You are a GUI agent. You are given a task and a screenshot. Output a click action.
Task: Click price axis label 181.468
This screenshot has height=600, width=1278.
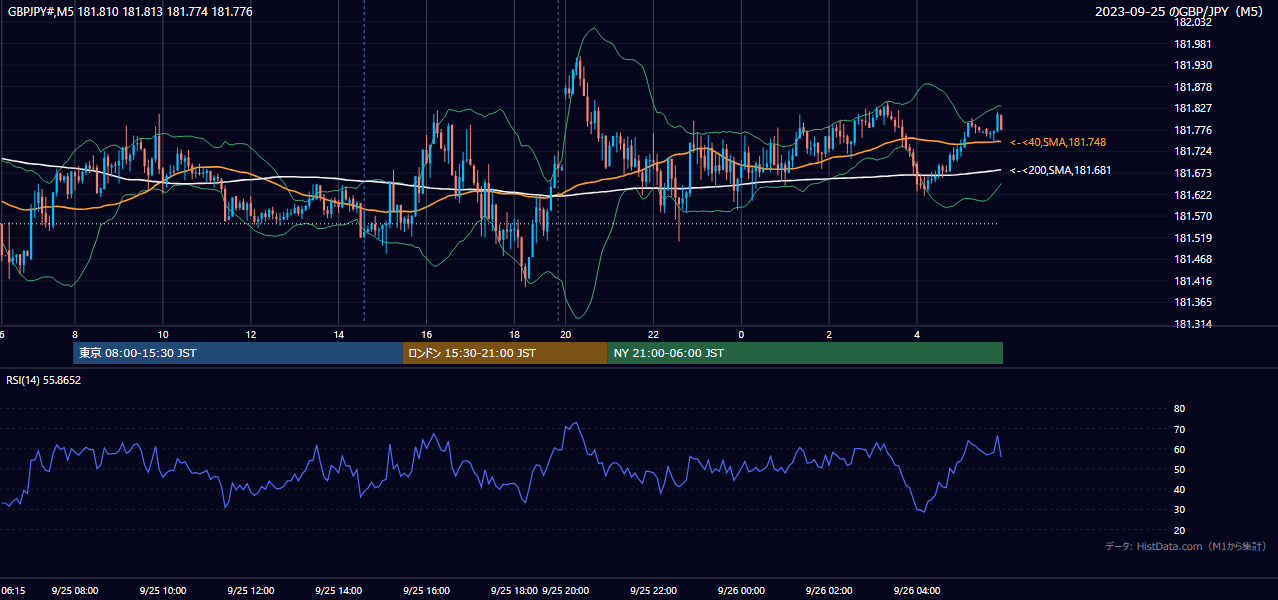coord(1194,259)
